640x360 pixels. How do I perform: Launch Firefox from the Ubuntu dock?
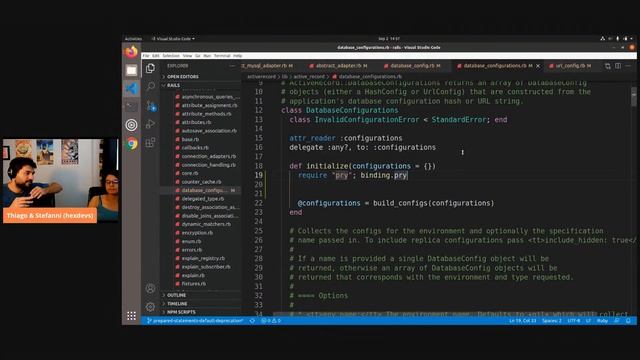pos(131,52)
